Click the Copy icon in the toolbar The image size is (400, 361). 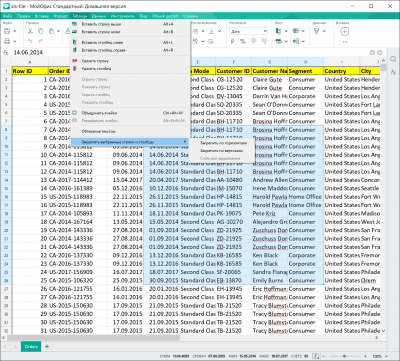click(40, 31)
